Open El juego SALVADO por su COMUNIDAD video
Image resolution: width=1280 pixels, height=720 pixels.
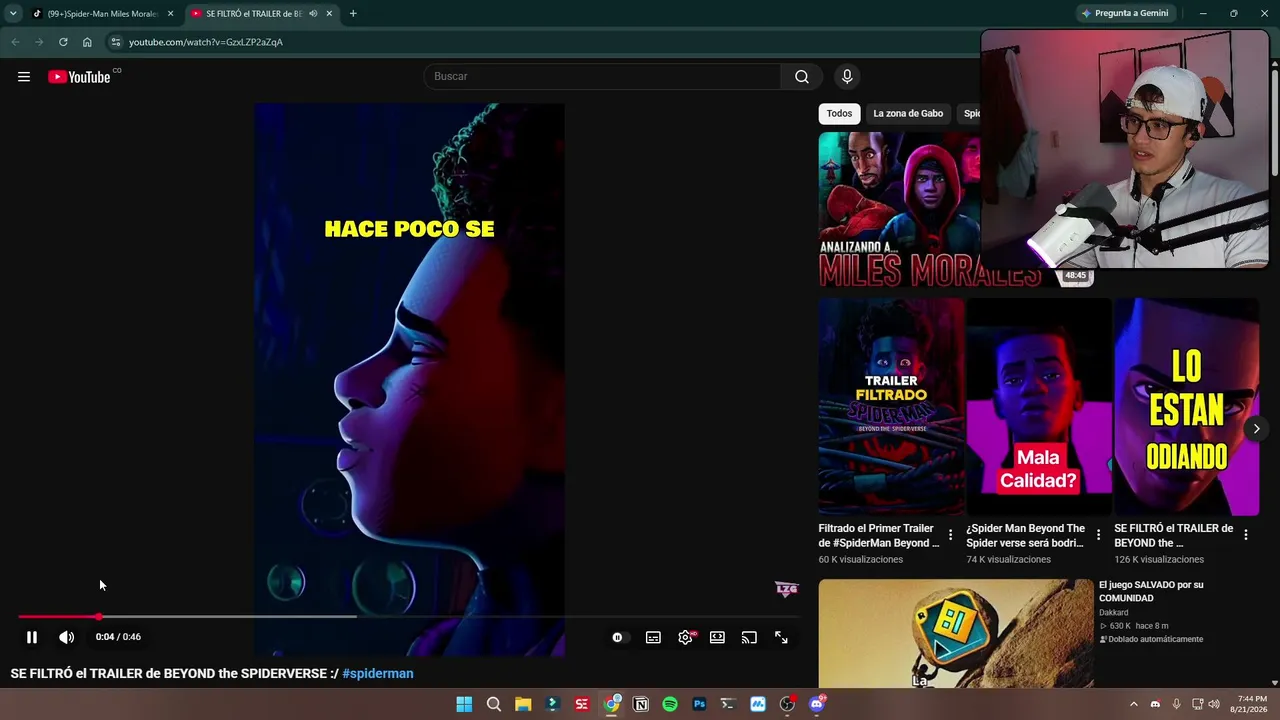click(x=1151, y=591)
